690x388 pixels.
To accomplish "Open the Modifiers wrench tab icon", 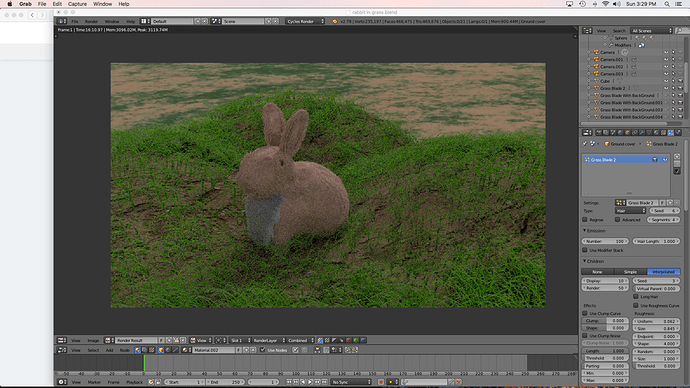I will (x=642, y=132).
